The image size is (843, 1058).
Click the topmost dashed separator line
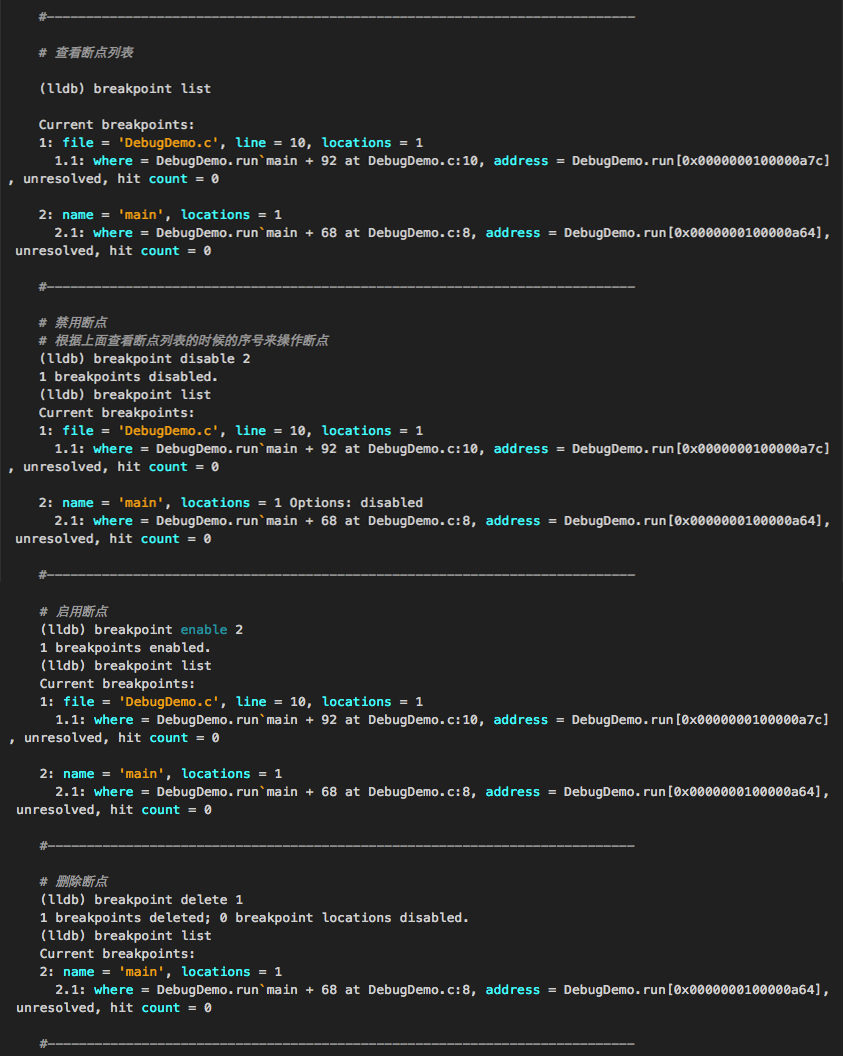pyautogui.click(x=336, y=17)
